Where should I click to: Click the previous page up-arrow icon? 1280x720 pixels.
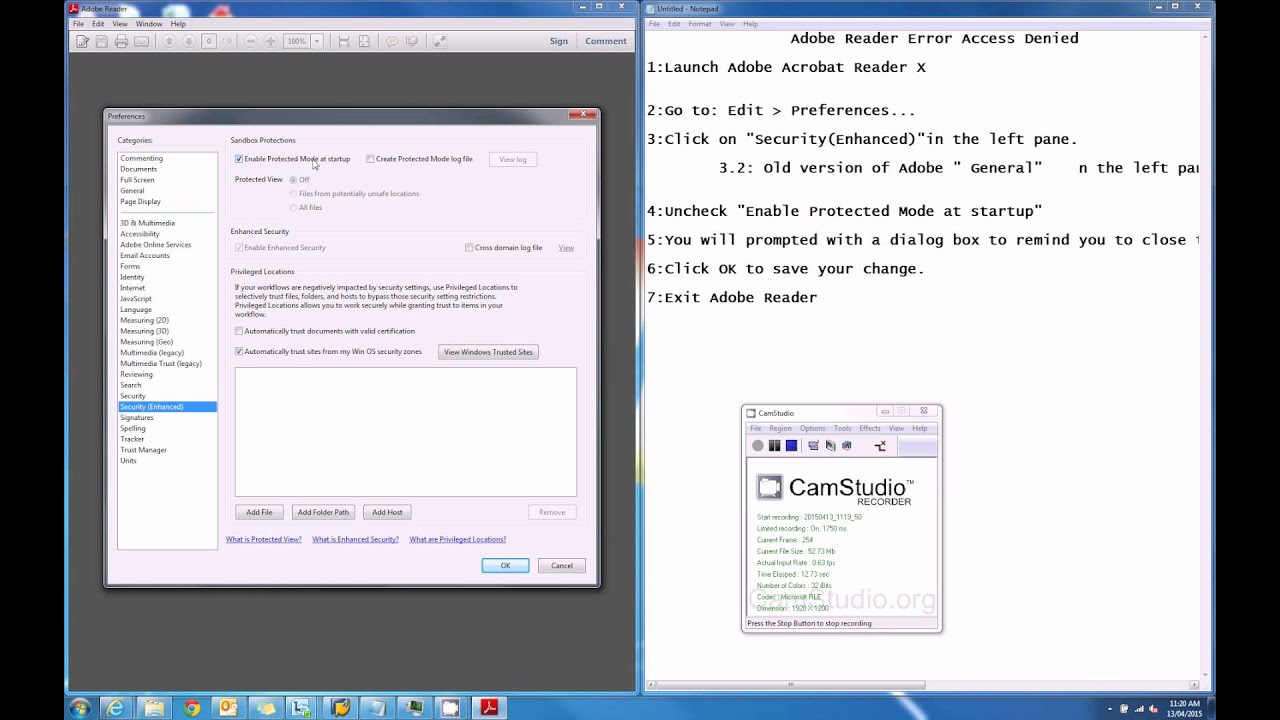169,41
